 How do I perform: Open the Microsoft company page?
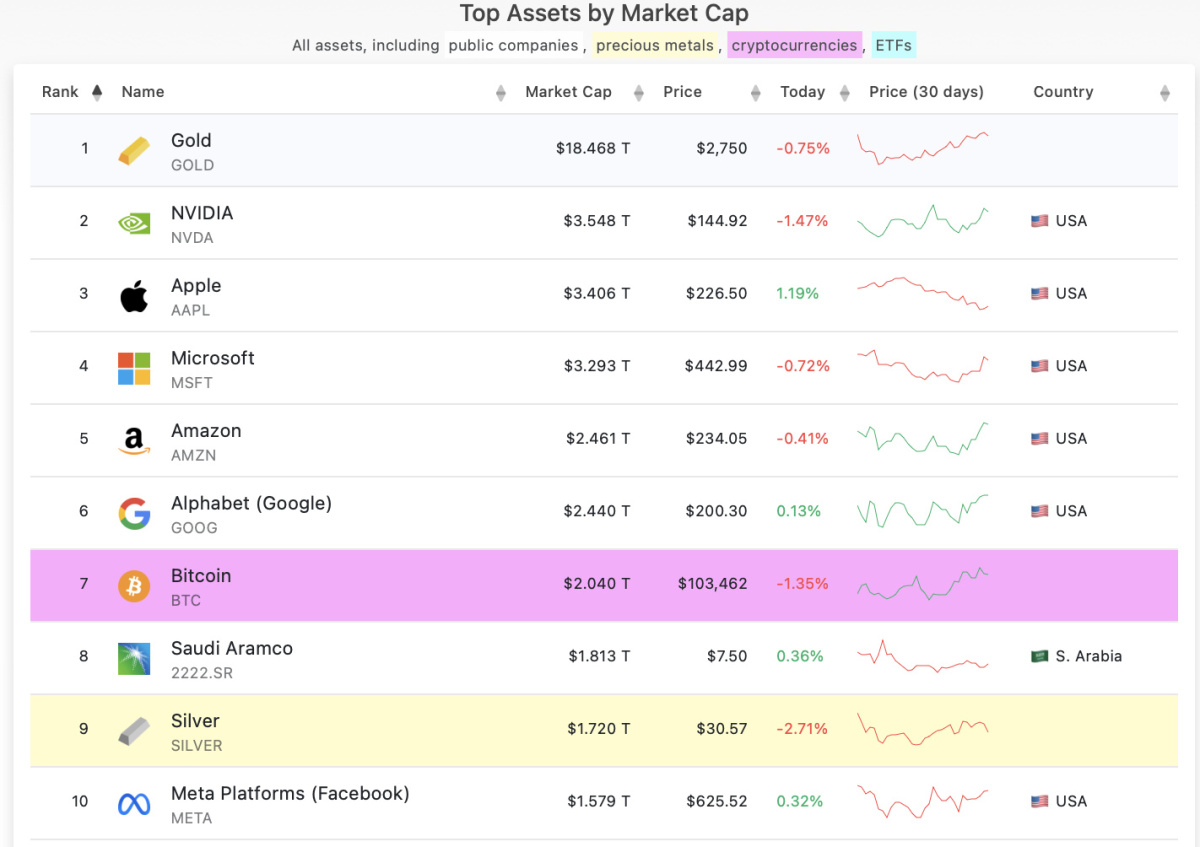point(213,358)
